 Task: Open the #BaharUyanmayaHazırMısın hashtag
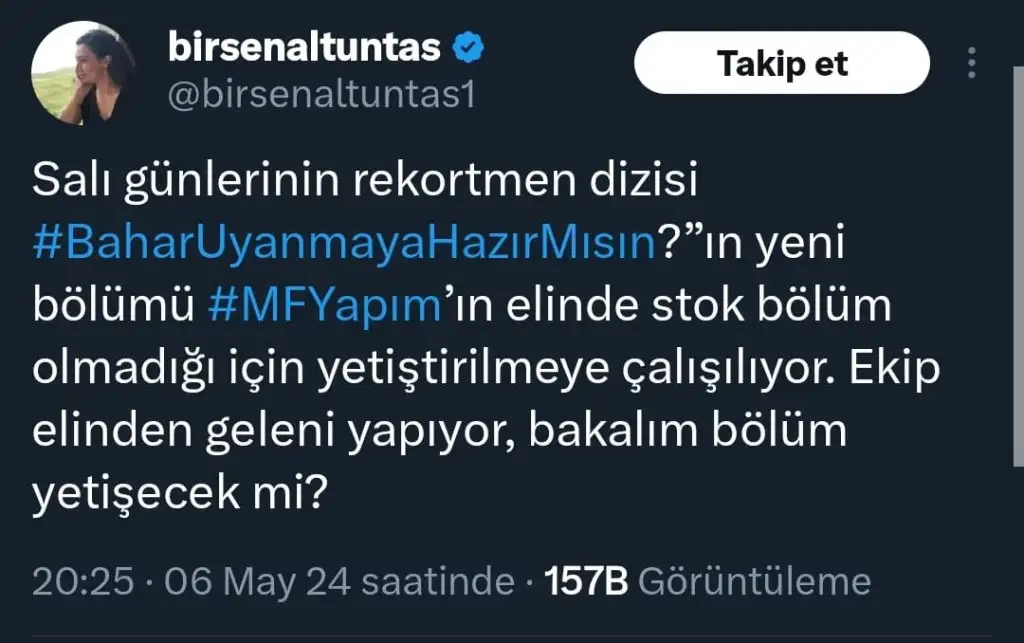[344, 243]
